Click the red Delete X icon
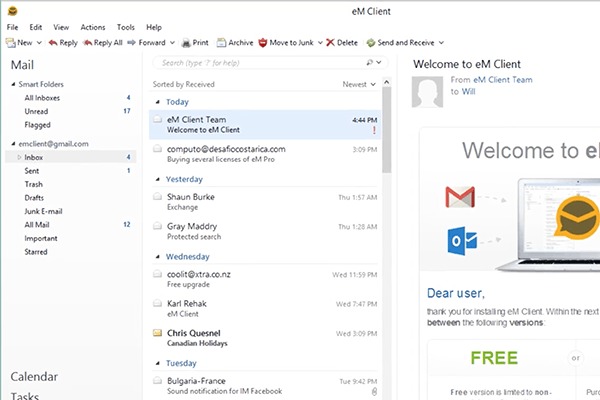Viewport: 600px width, 400px height. point(330,42)
